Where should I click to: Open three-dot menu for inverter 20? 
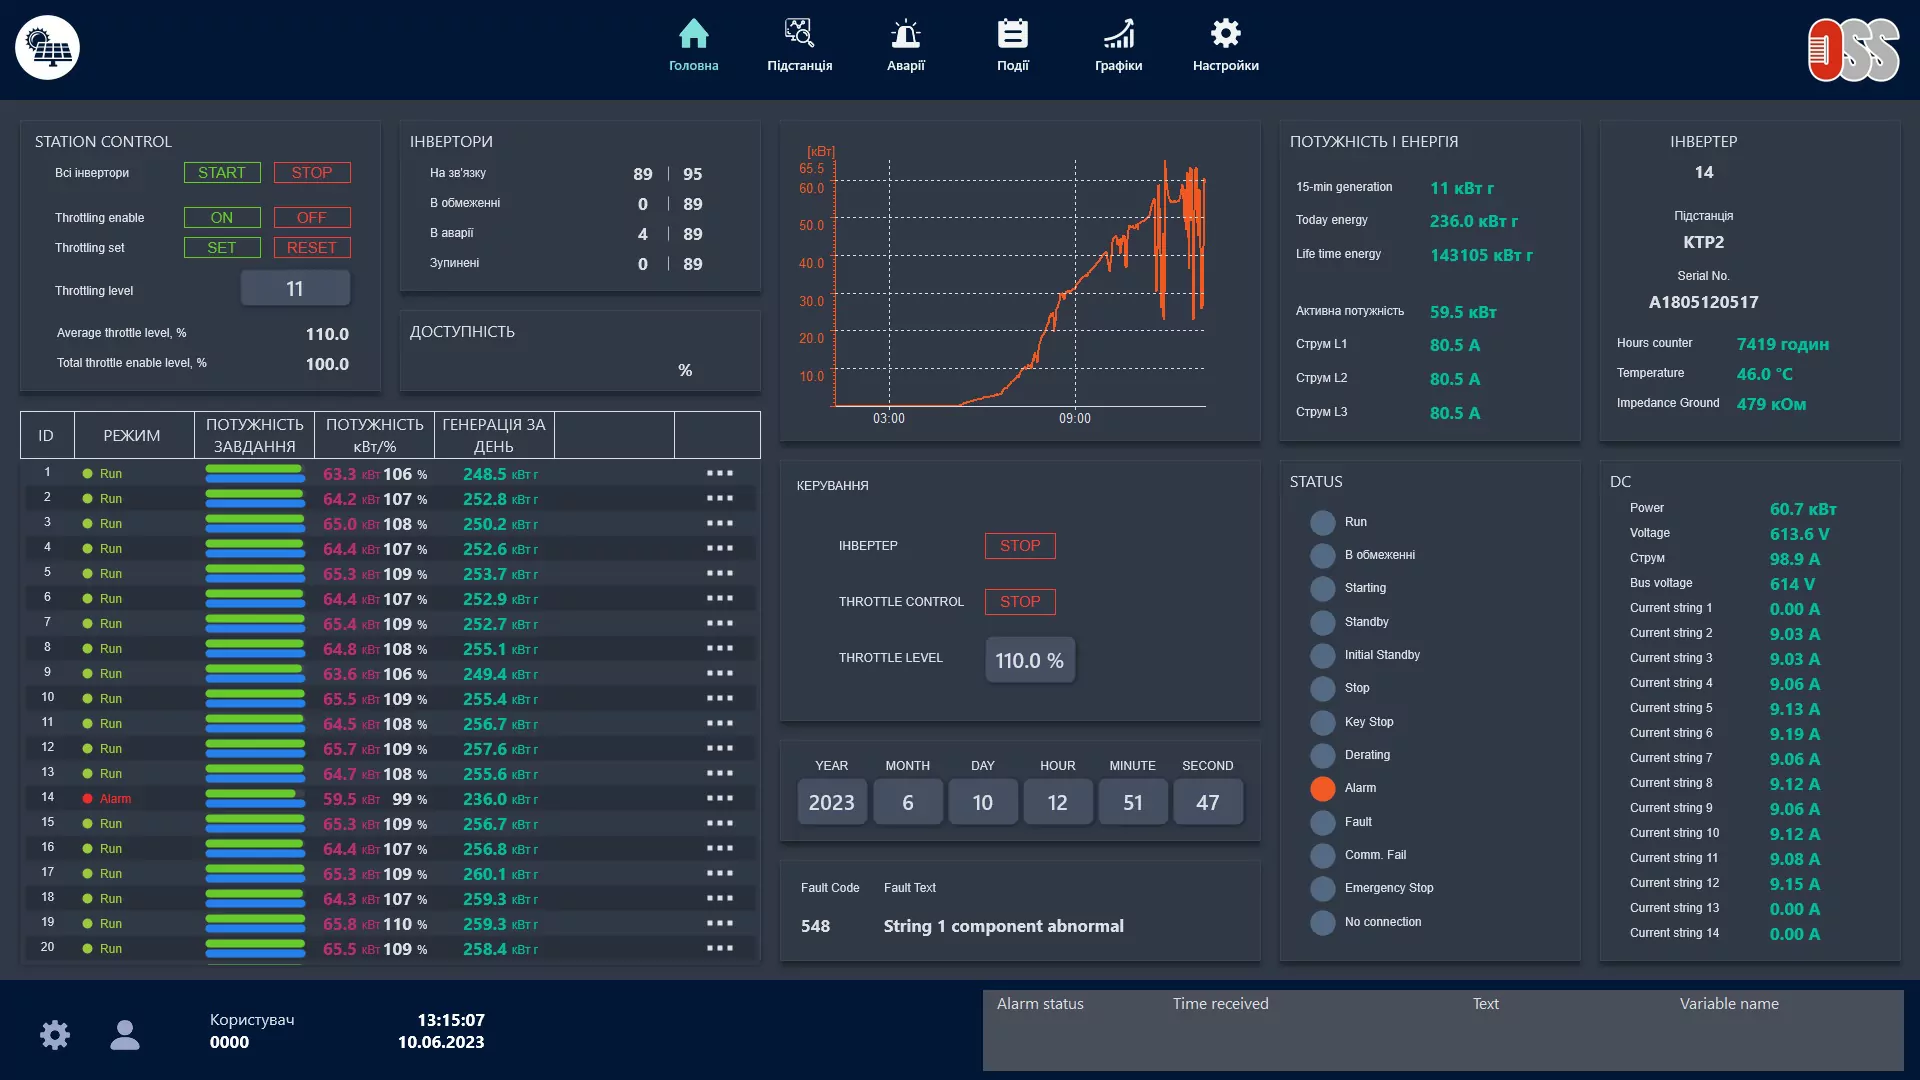click(x=719, y=948)
